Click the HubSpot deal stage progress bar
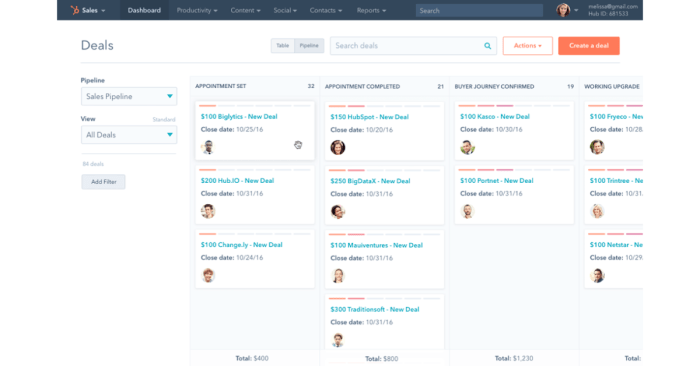 tap(384, 106)
